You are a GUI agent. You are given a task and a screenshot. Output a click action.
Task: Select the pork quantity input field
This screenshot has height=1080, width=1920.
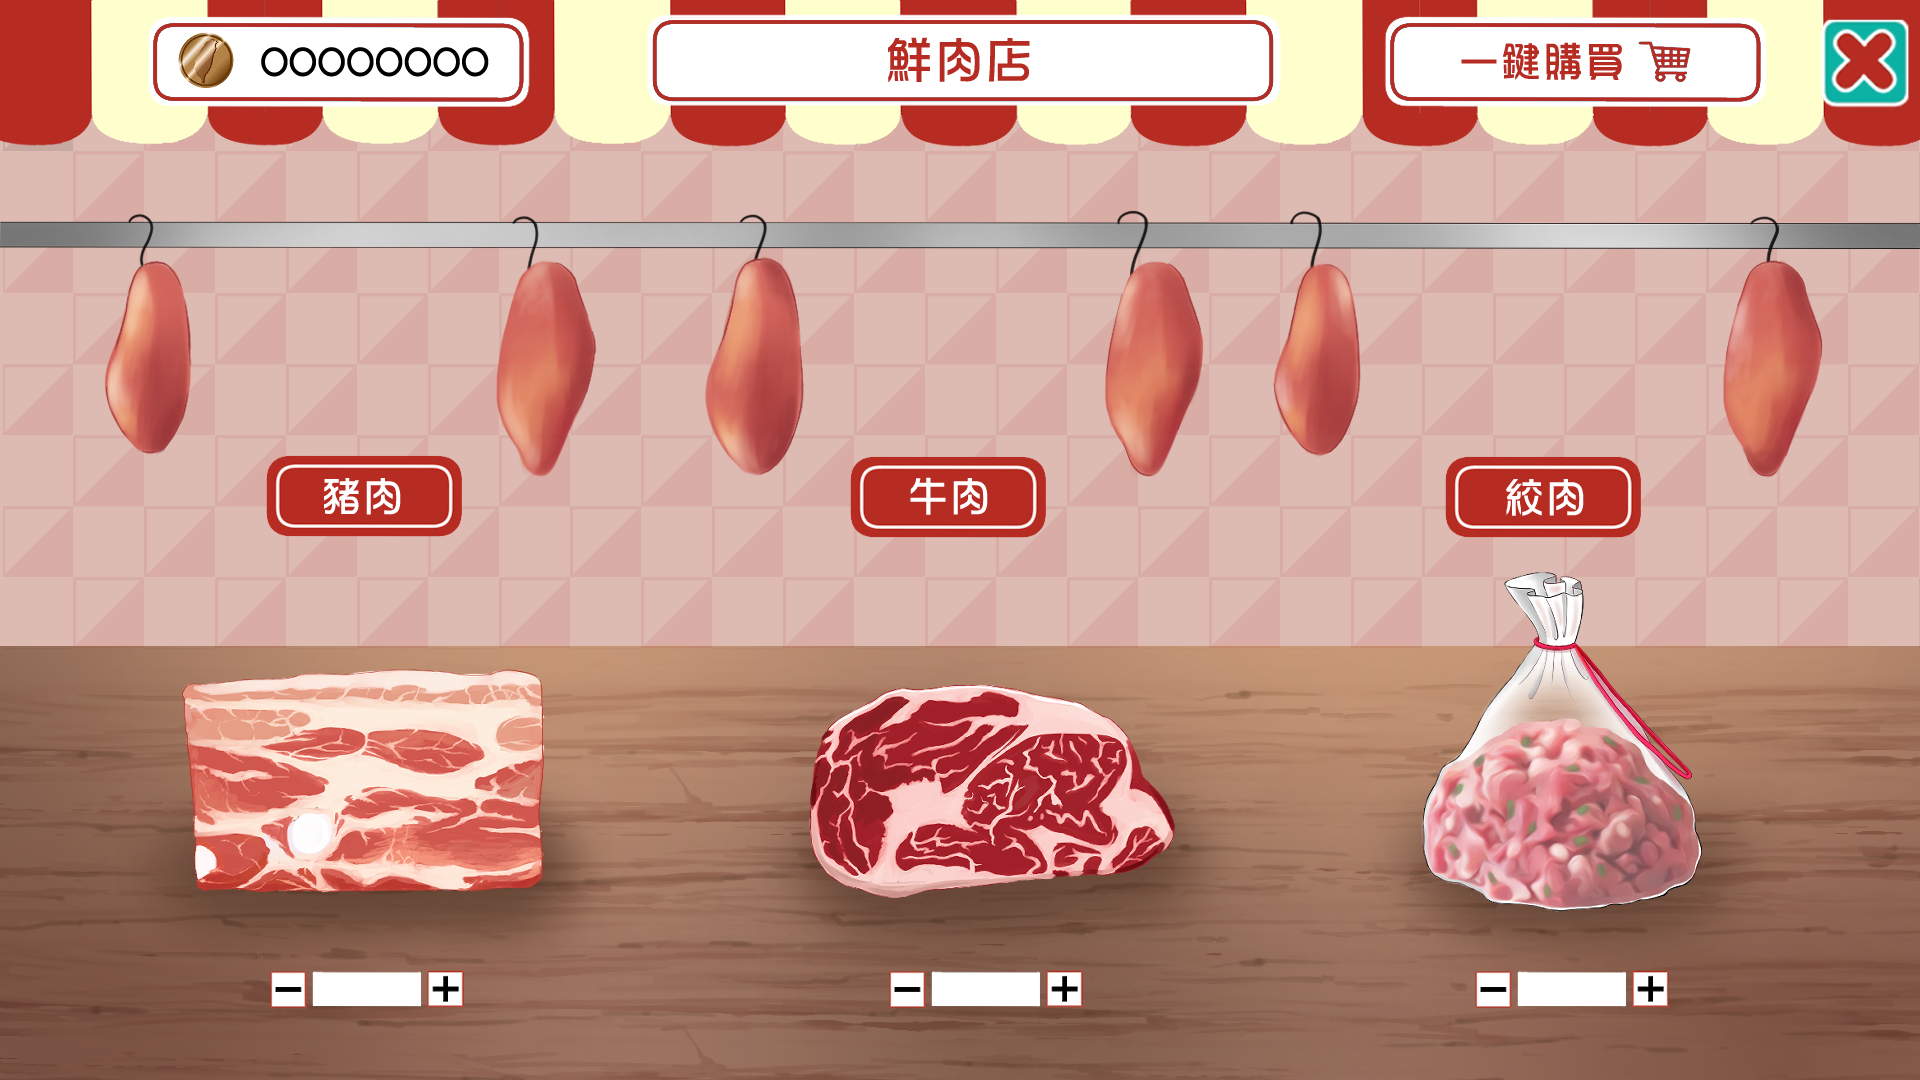367,989
